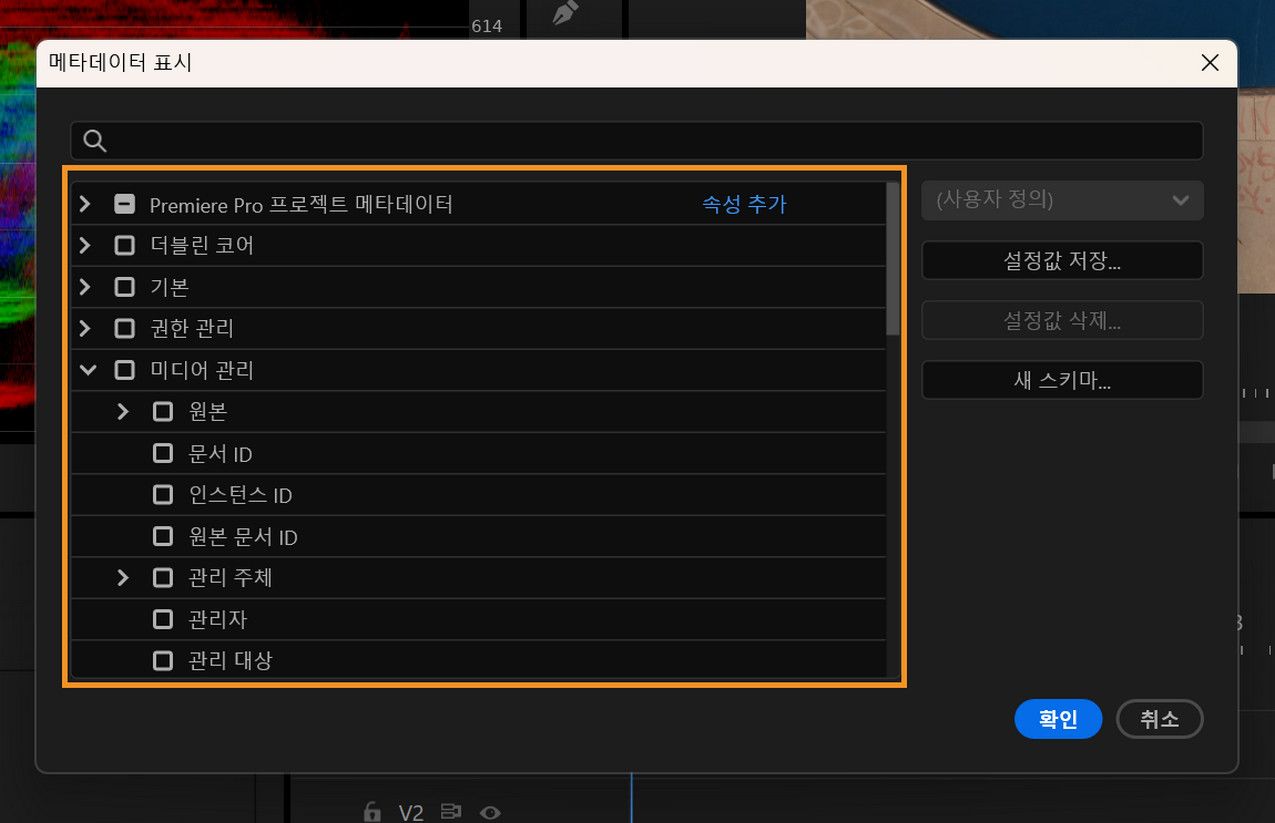Check the 더블린 코어 checkbox
The height and width of the screenshot is (823, 1275).
(124, 245)
